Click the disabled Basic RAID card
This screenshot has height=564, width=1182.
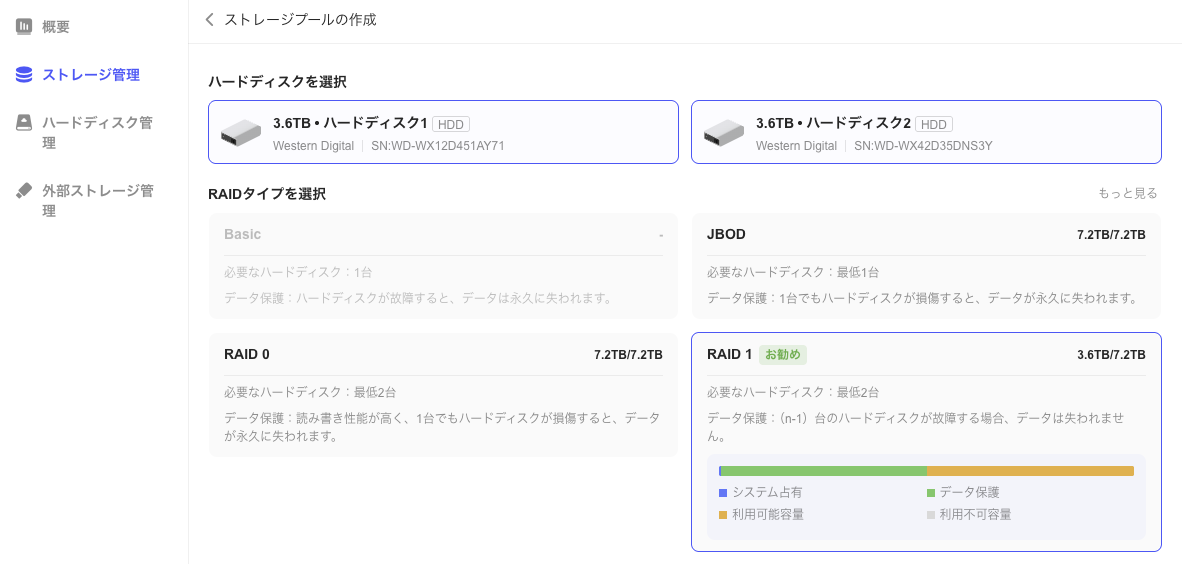(443, 266)
